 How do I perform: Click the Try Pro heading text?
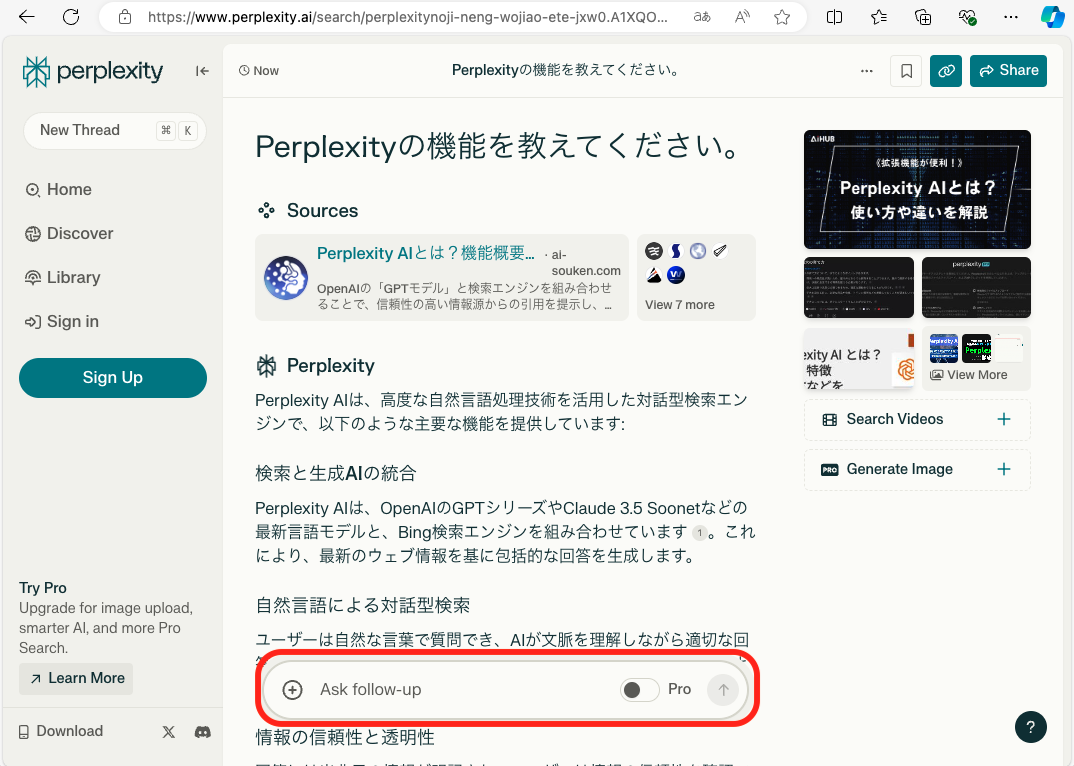tap(42, 588)
